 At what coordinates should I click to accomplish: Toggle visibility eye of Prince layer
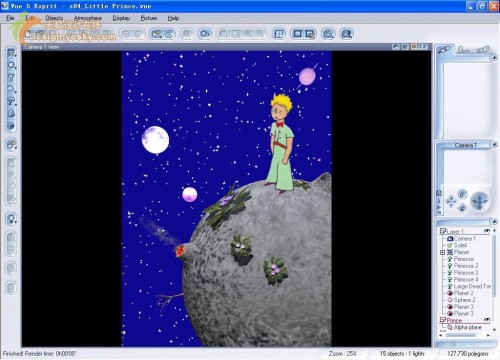487,320
